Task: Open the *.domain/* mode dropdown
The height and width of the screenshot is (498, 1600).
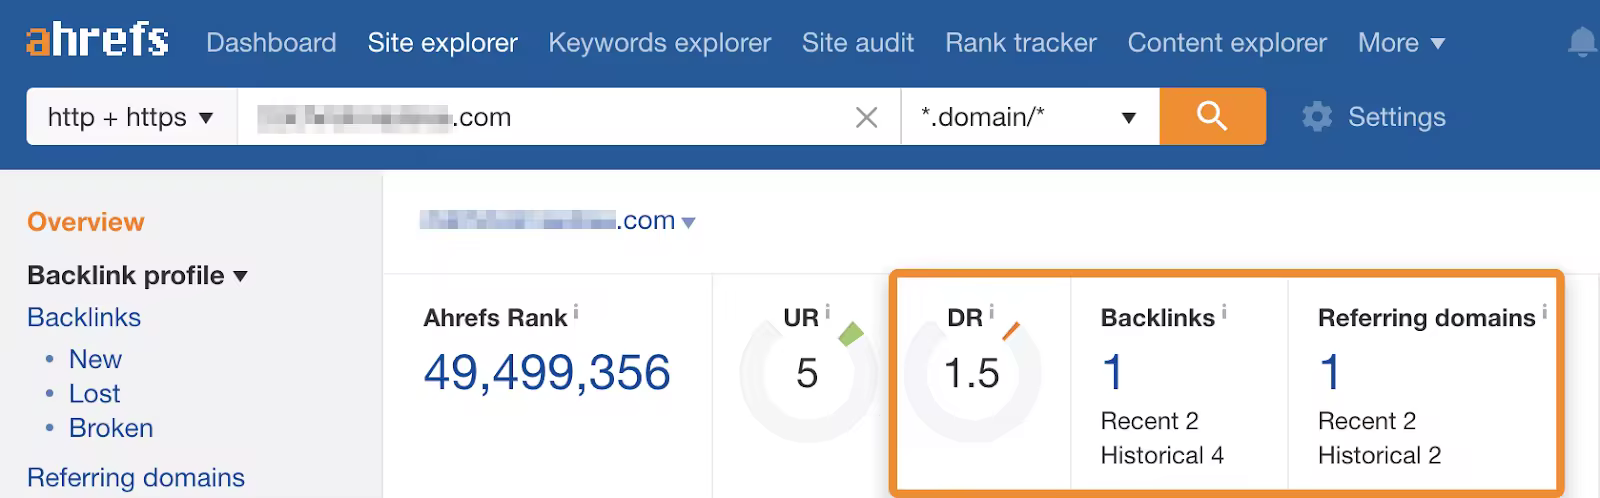Action: point(1030,117)
